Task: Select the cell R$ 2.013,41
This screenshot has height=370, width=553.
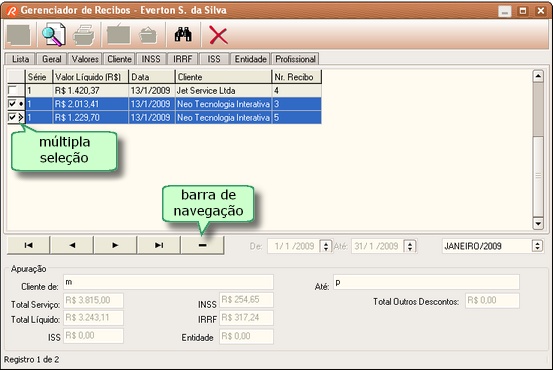Action: [90, 104]
